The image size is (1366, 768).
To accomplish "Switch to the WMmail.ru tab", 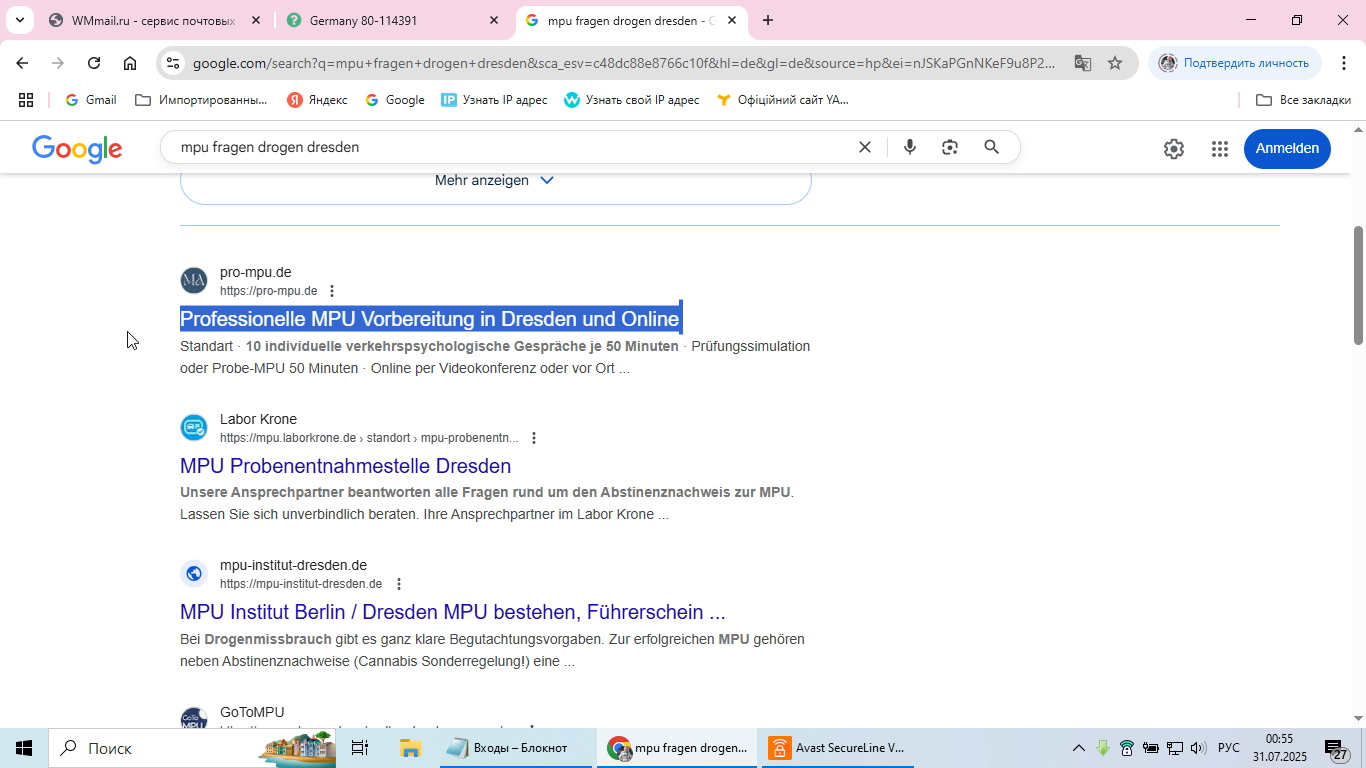I will click(x=153, y=20).
